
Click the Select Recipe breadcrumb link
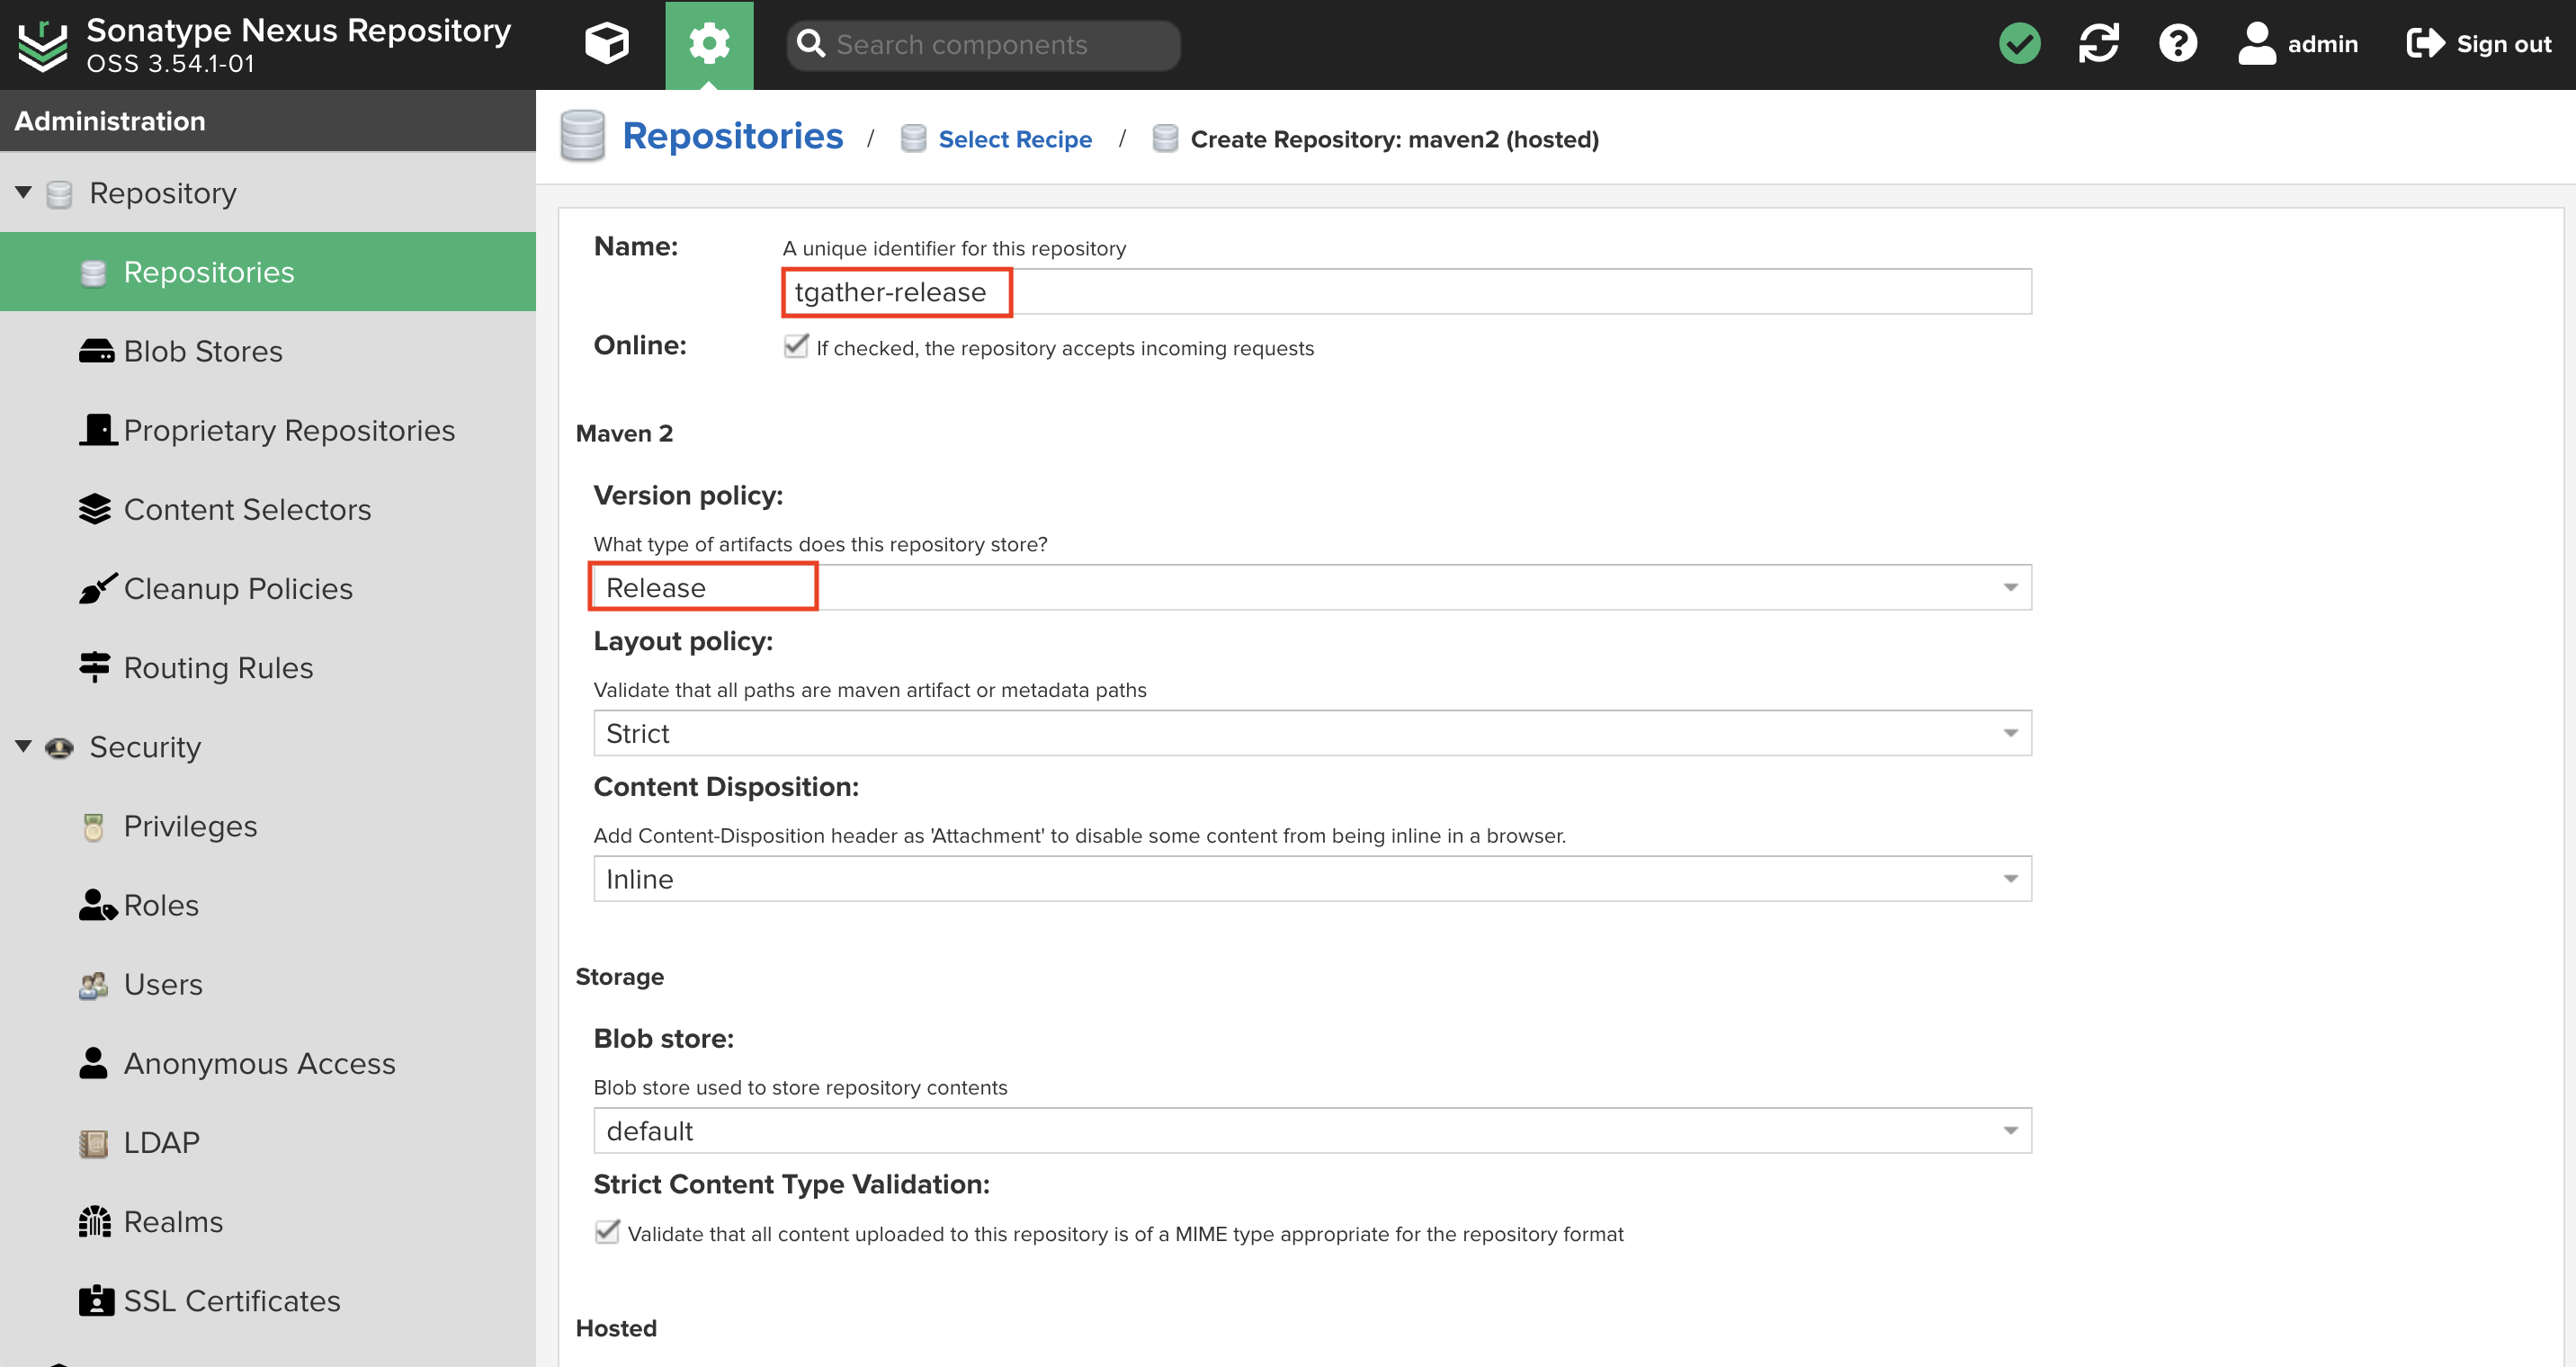coord(1014,139)
